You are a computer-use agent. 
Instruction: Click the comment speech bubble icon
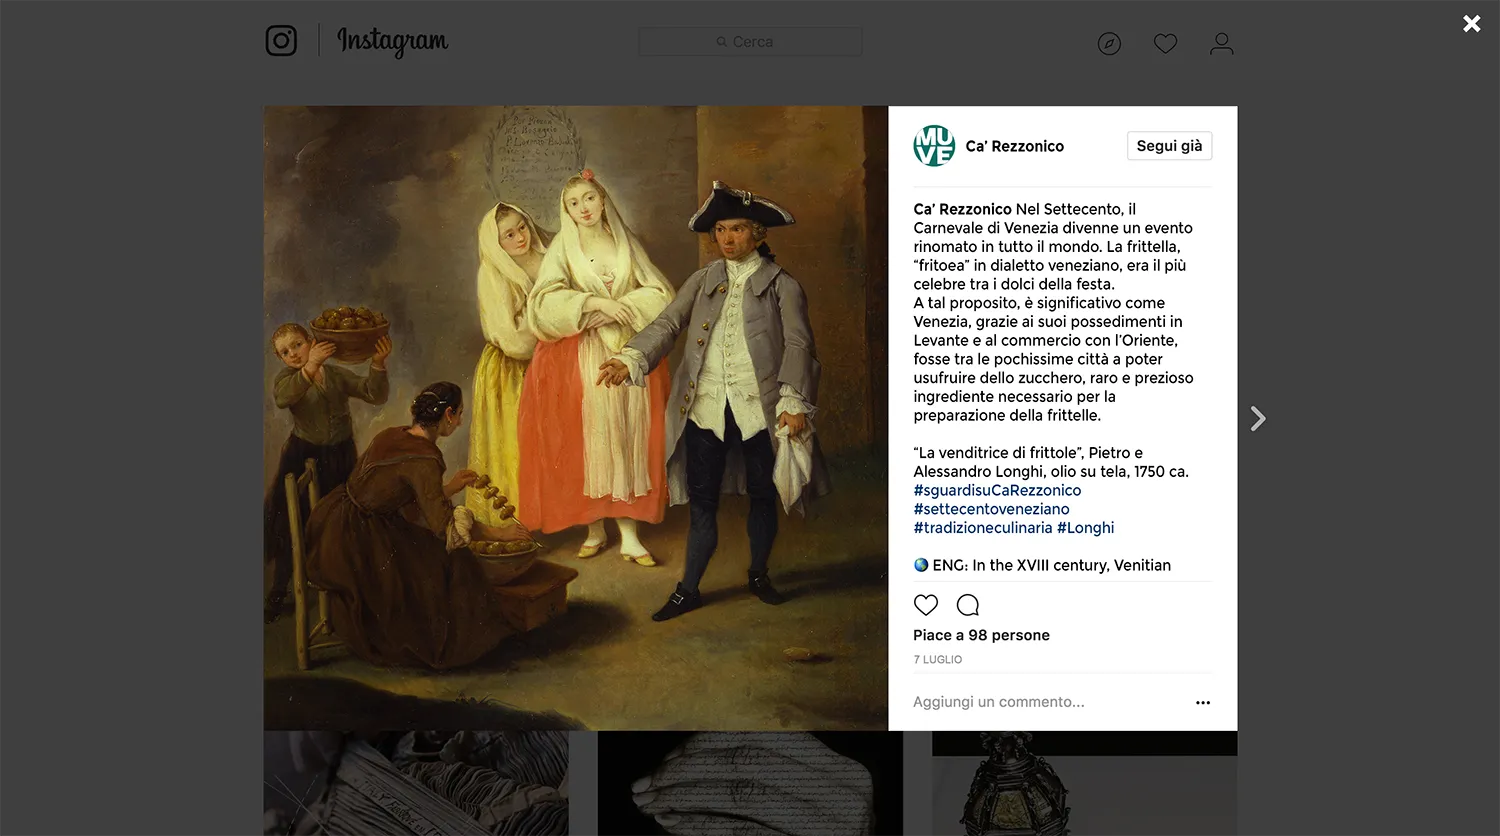(968, 605)
